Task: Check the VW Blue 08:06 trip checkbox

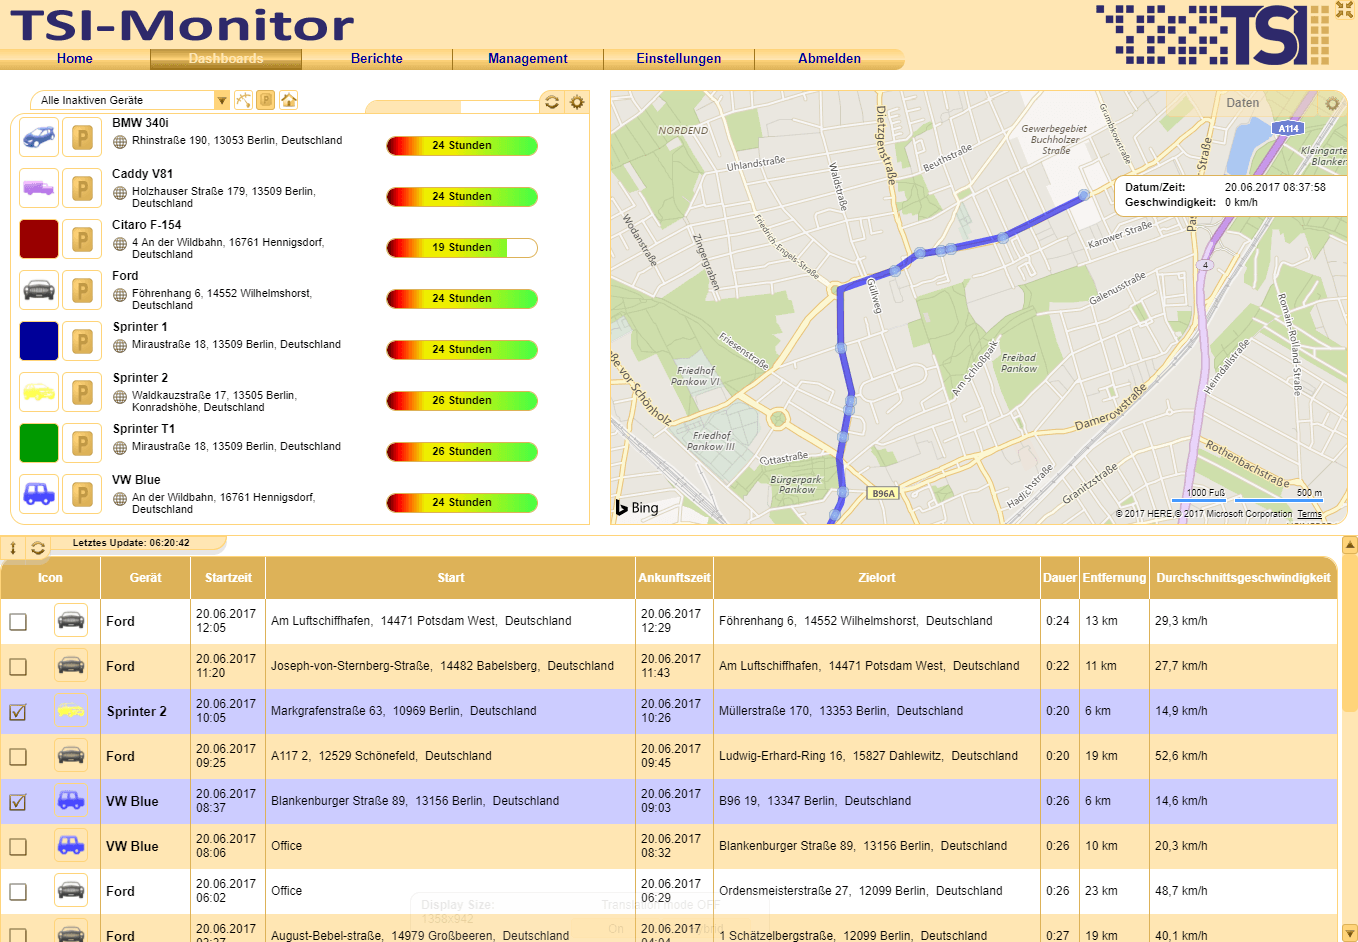Action: pos(18,847)
